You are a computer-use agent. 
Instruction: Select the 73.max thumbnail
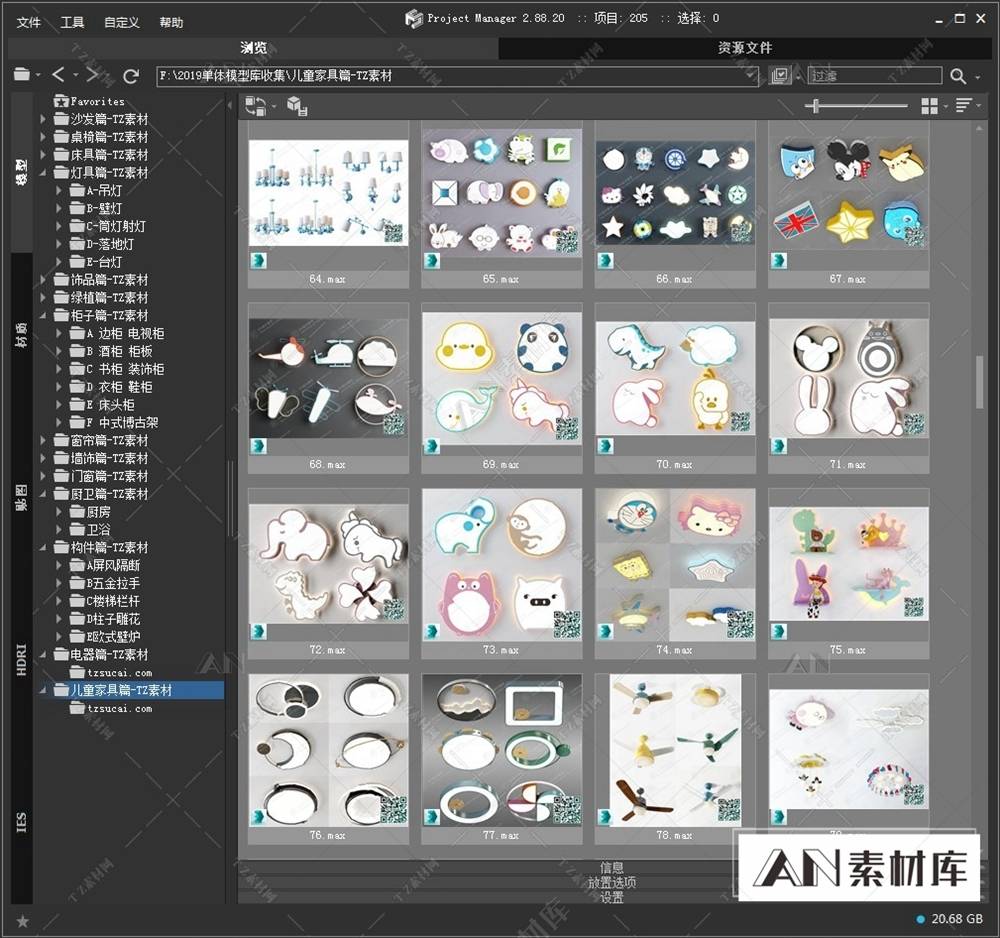click(501, 564)
